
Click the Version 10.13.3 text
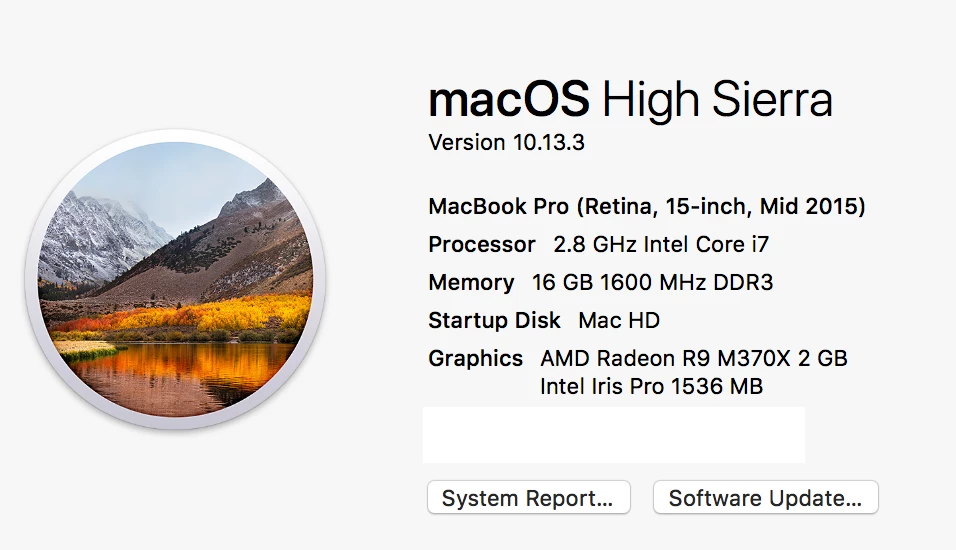(x=506, y=143)
